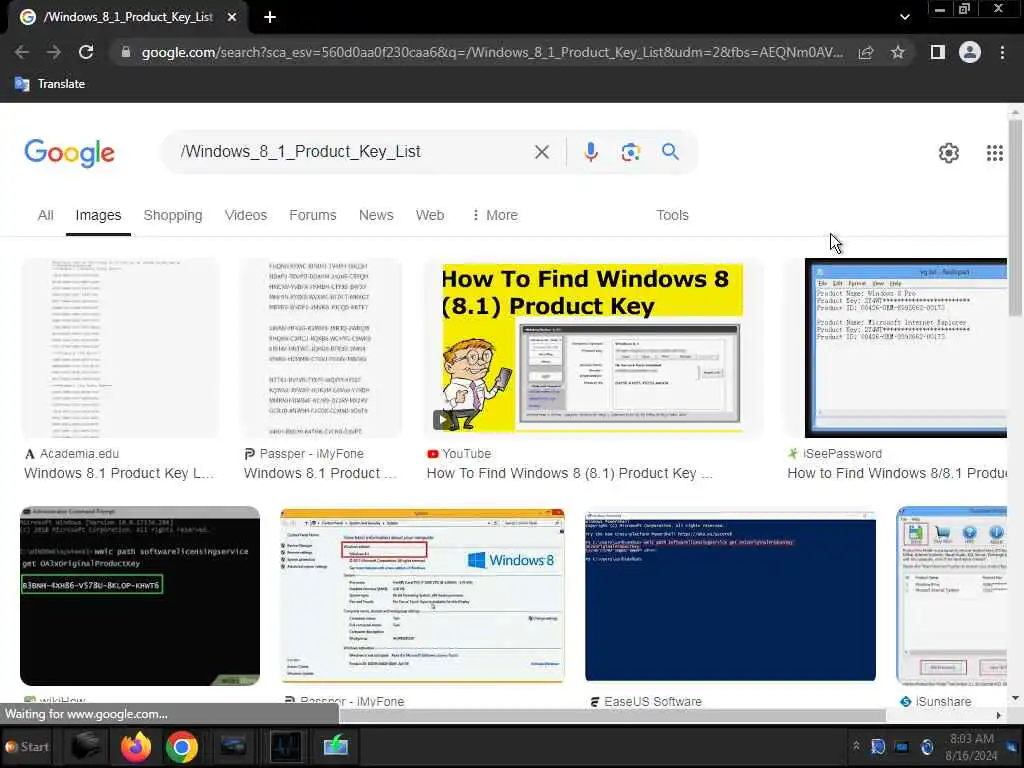Launch Firefox from the taskbar

pyautogui.click(x=135, y=746)
